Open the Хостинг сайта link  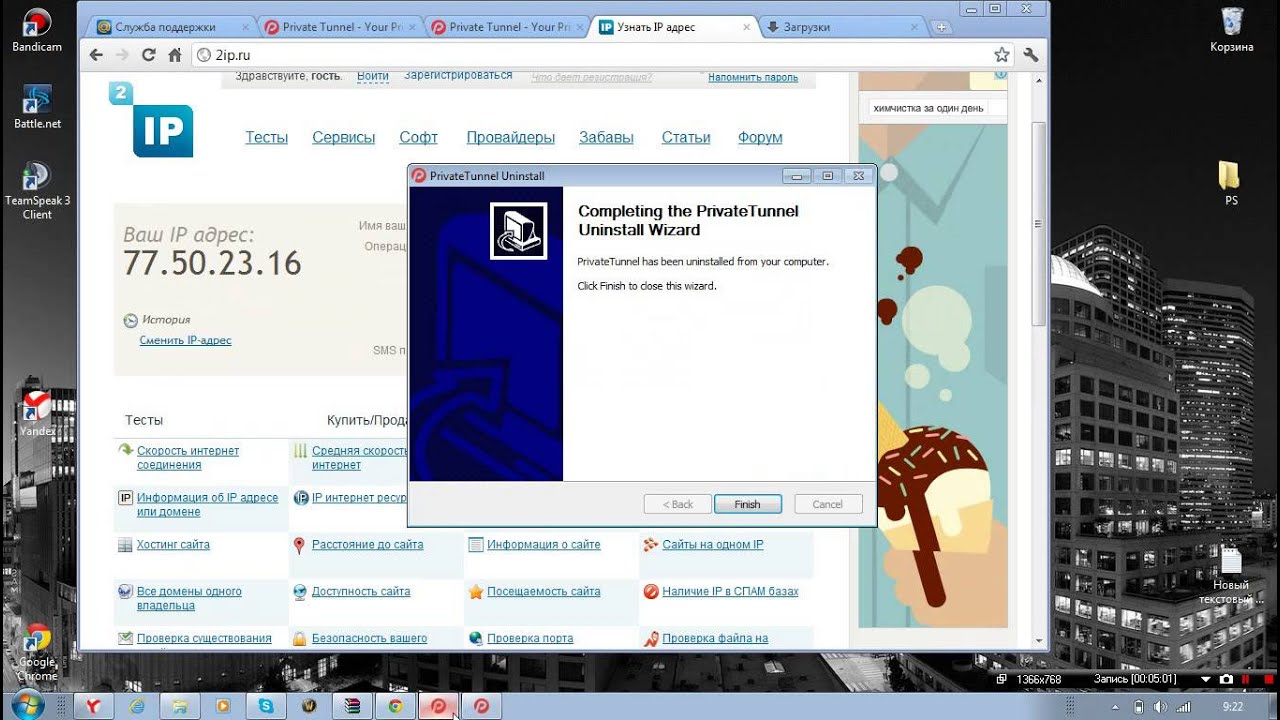click(x=173, y=545)
